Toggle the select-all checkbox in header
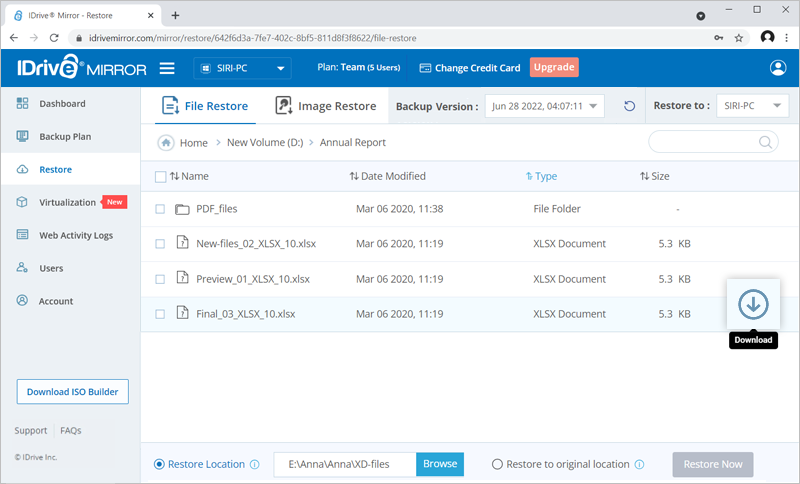This screenshot has height=484, width=800. [x=160, y=177]
